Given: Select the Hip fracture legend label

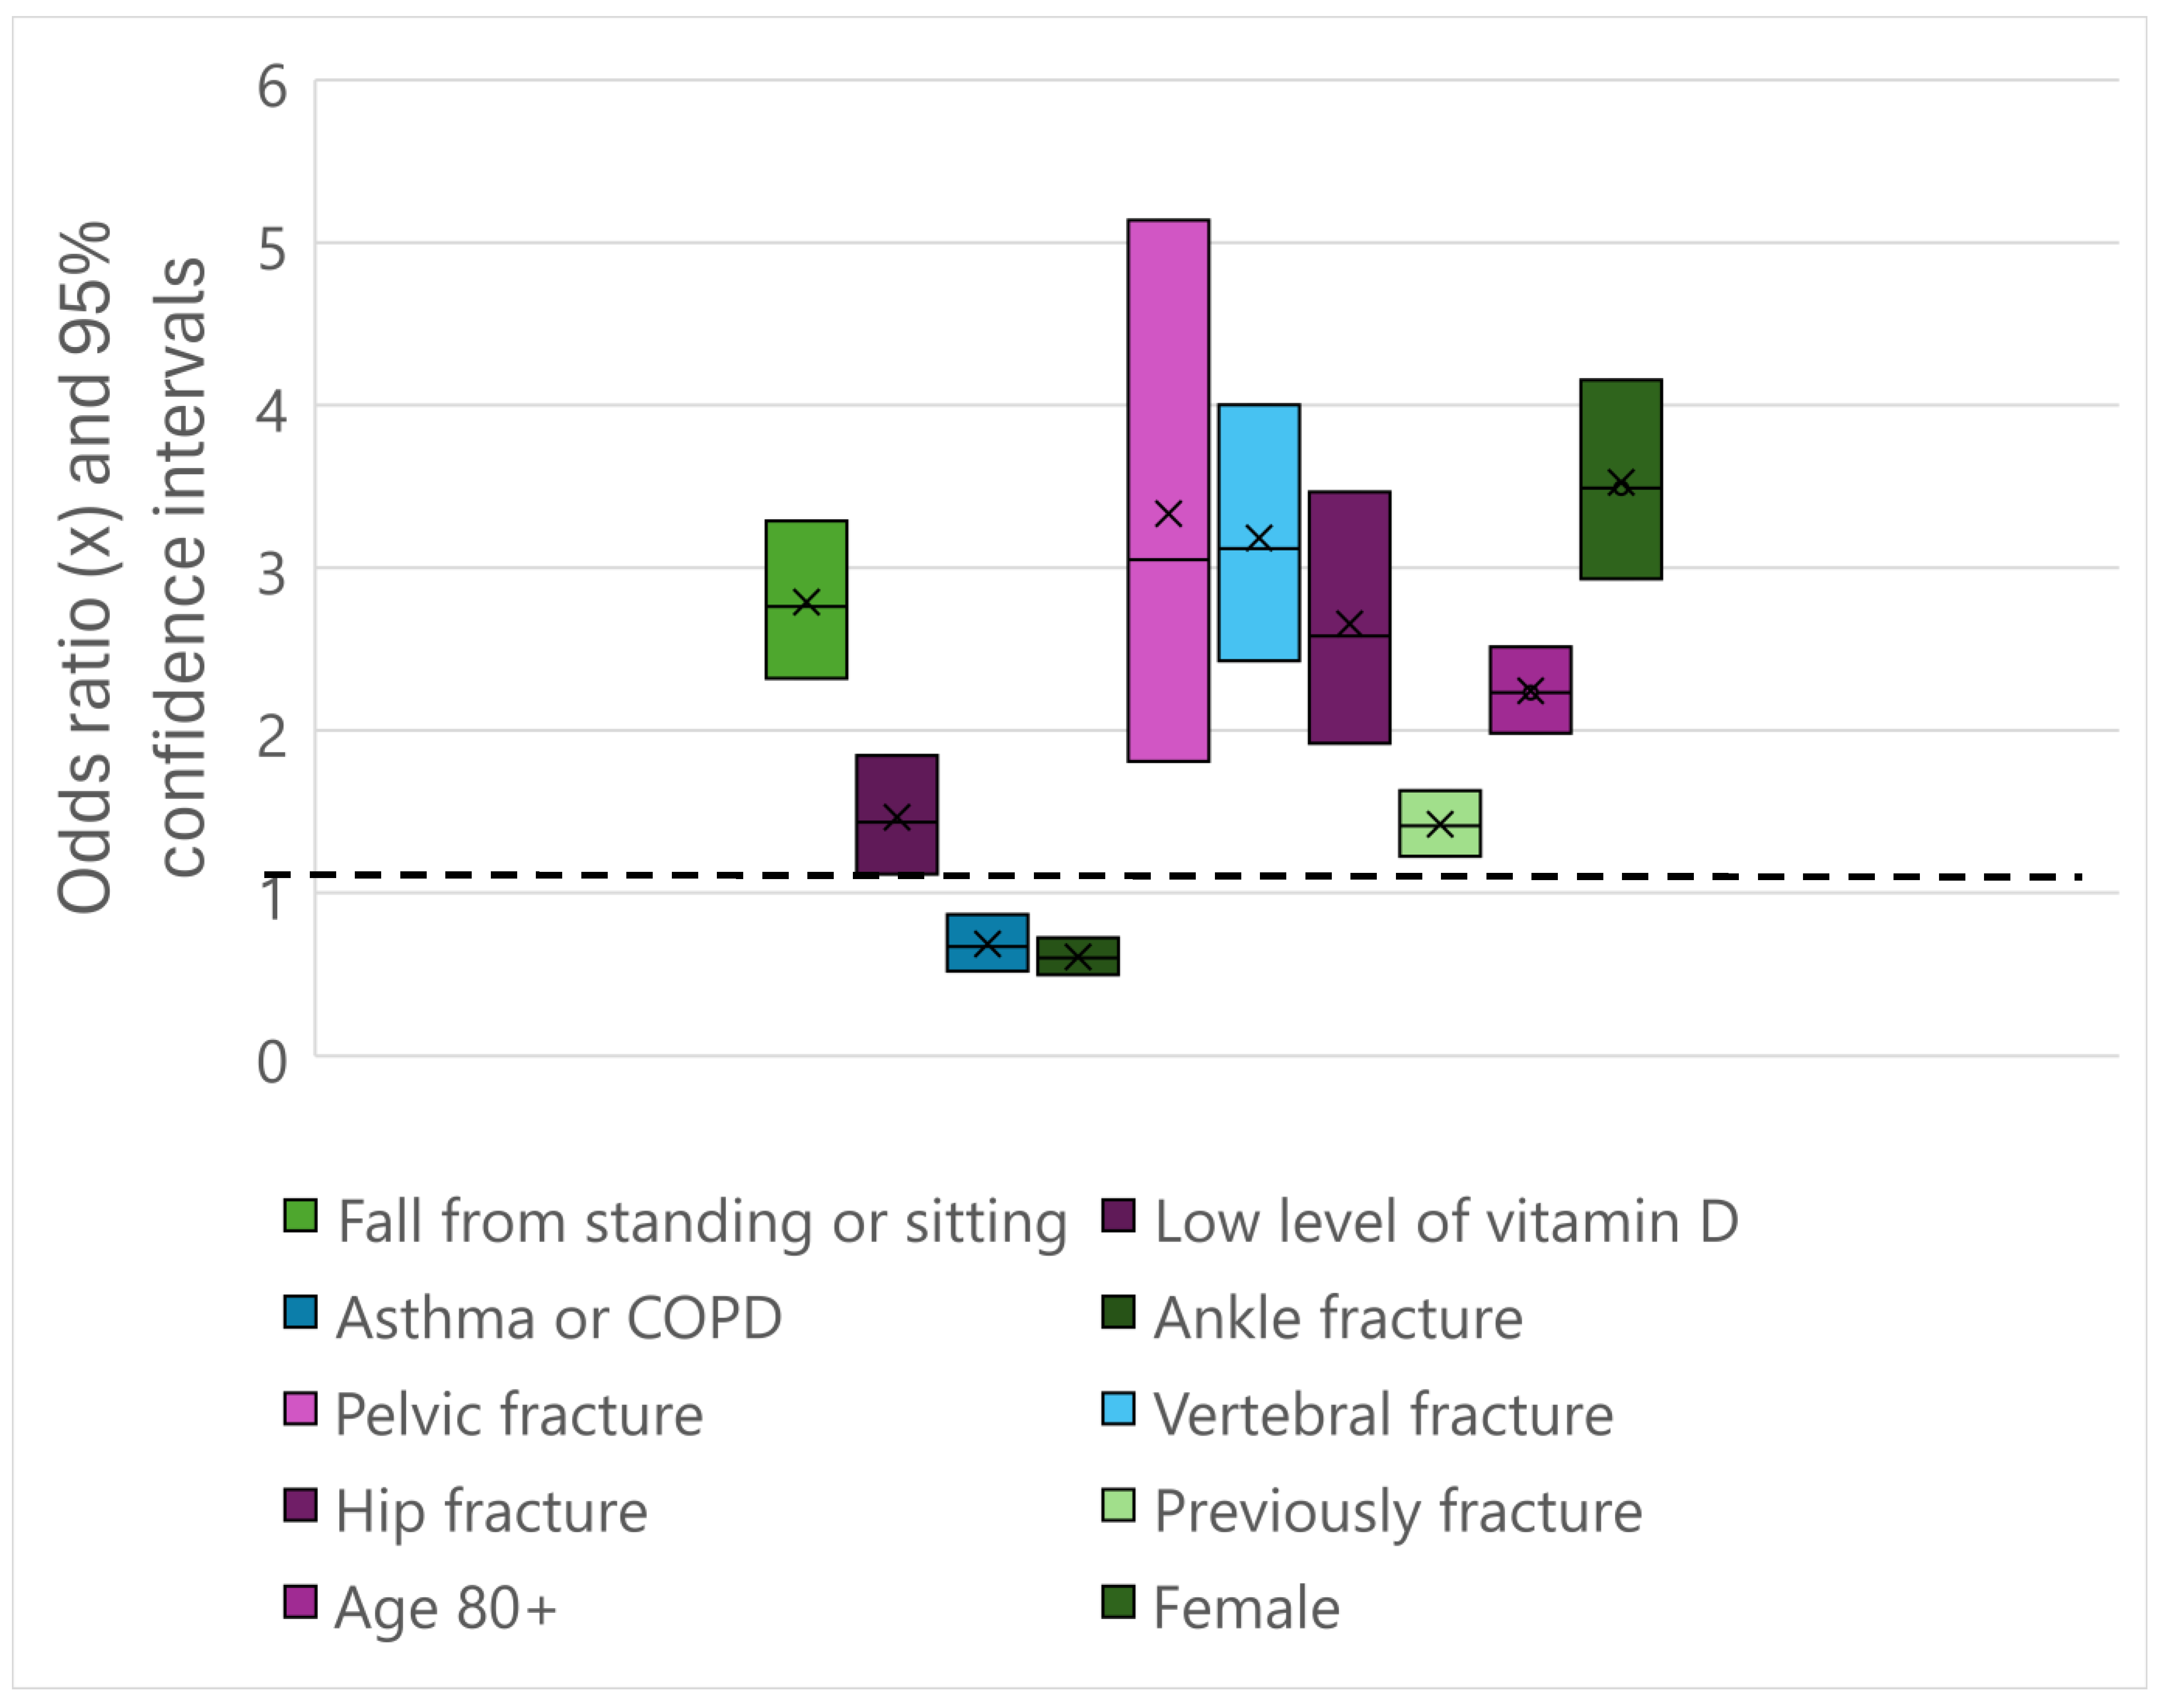Looking at the screenshot, I should (x=491, y=1512).
